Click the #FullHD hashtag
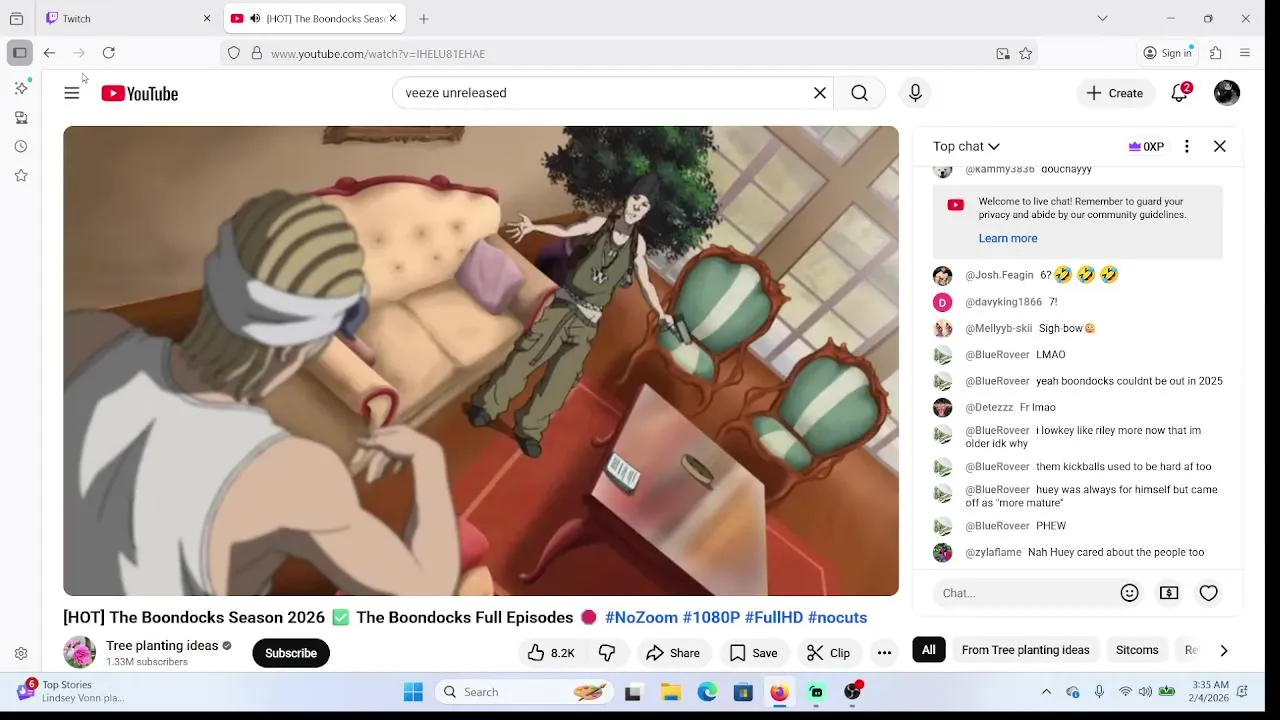 pyautogui.click(x=774, y=618)
